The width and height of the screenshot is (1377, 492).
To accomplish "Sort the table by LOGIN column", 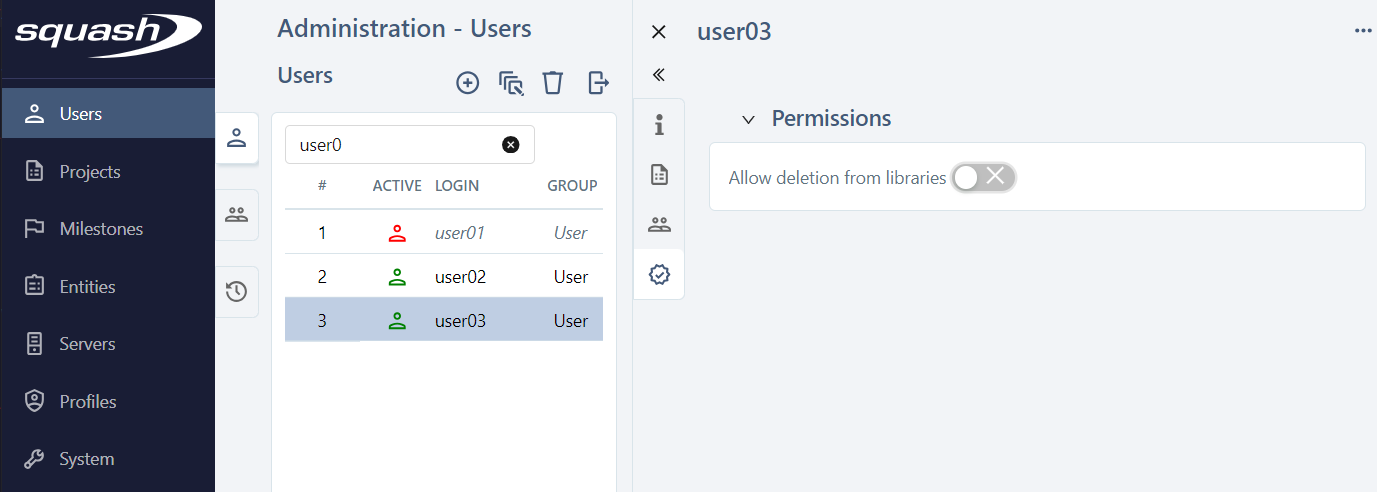I will click(x=457, y=186).
